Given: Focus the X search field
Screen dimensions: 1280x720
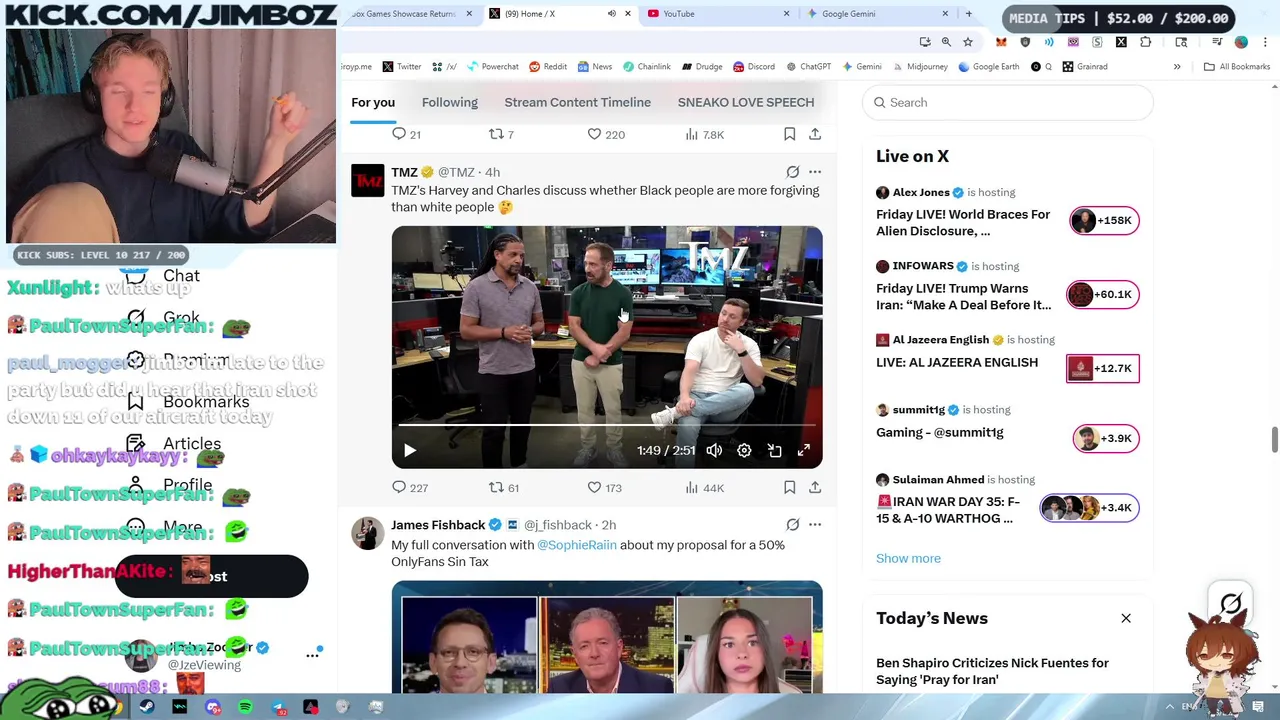Looking at the screenshot, I should point(1007,102).
